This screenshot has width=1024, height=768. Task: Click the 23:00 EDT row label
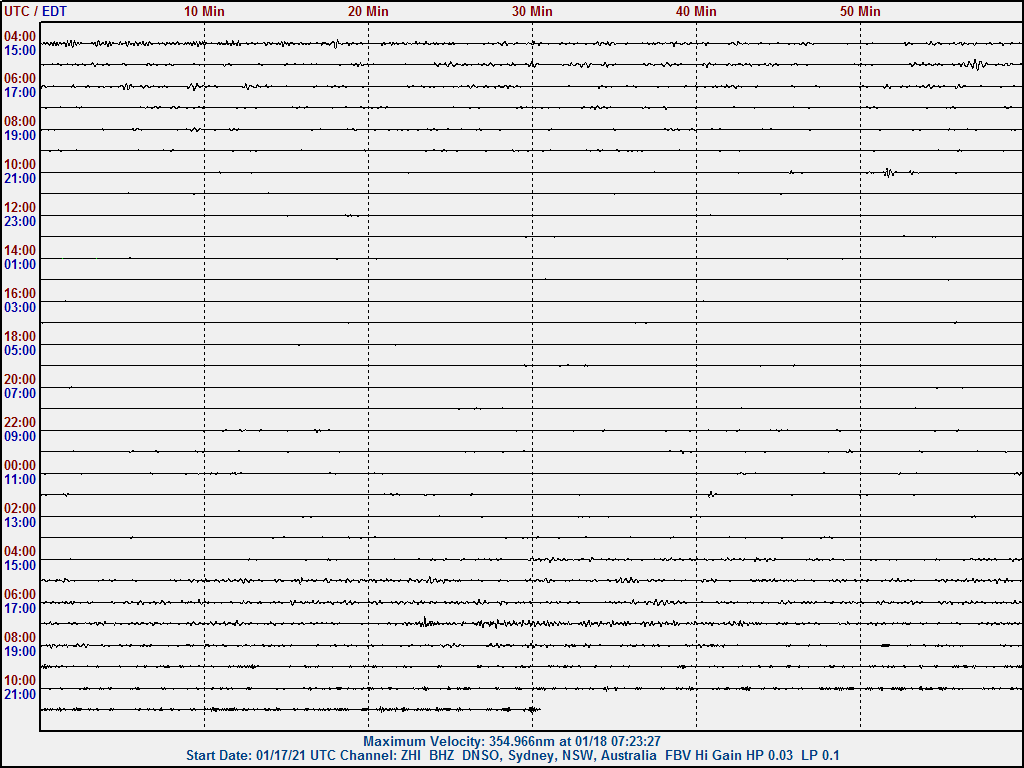20,222
